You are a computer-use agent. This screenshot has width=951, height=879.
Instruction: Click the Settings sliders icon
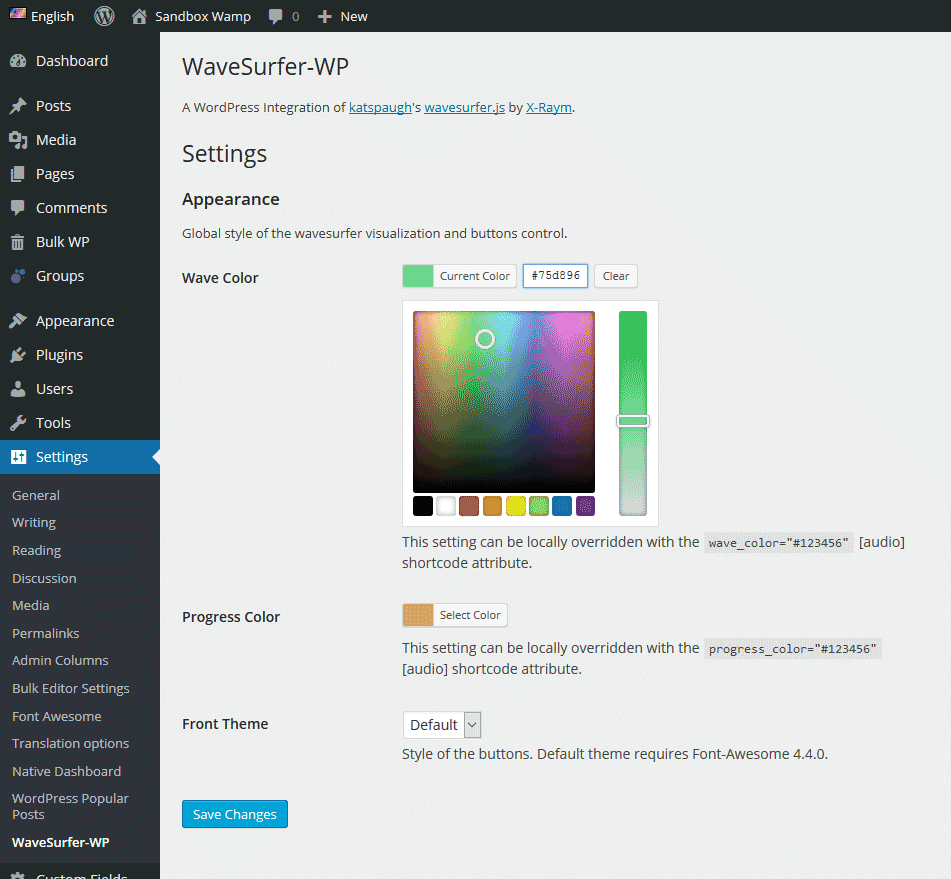(19, 457)
